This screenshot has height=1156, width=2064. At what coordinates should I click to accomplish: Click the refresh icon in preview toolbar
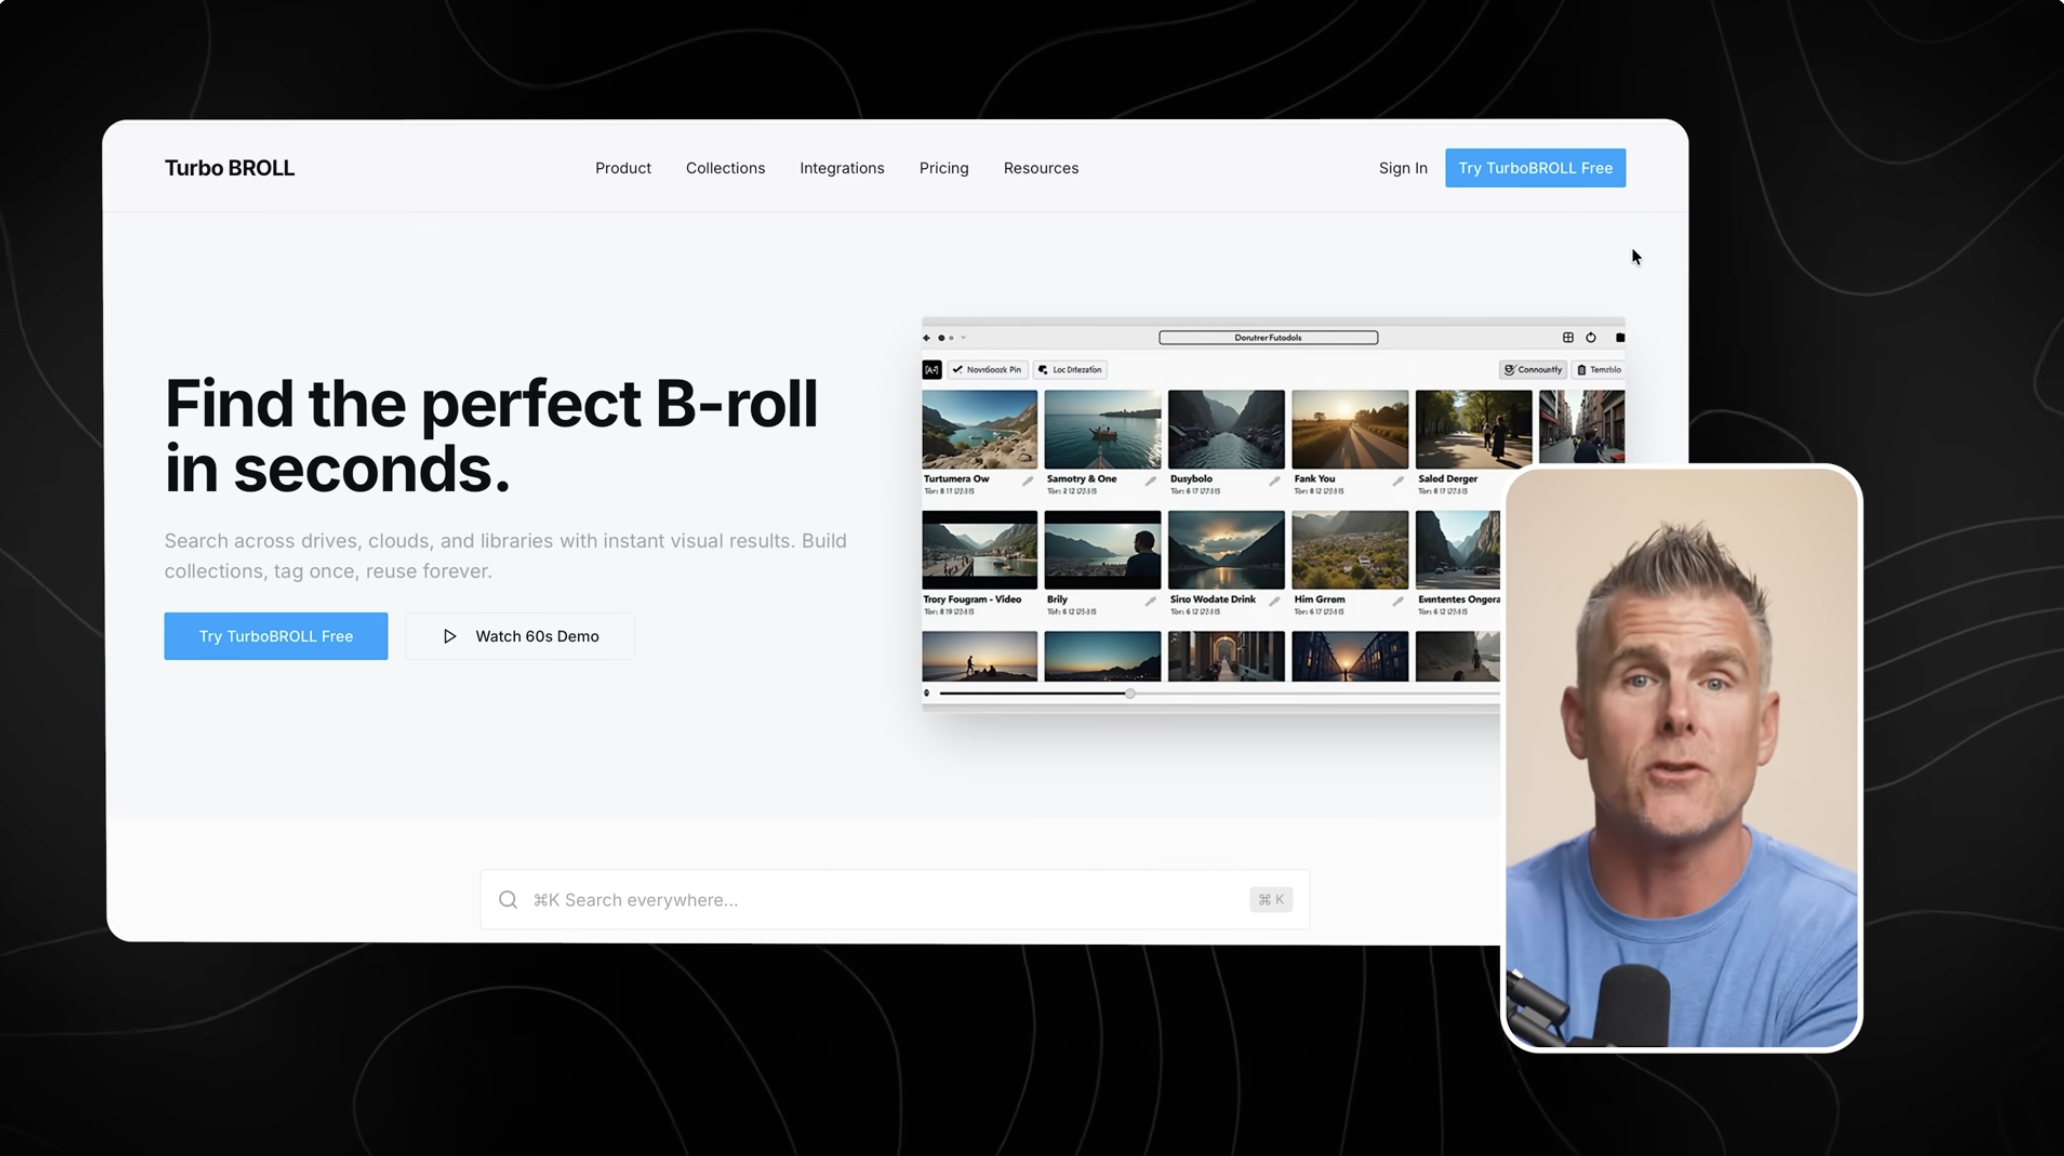(x=1591, y=338)
